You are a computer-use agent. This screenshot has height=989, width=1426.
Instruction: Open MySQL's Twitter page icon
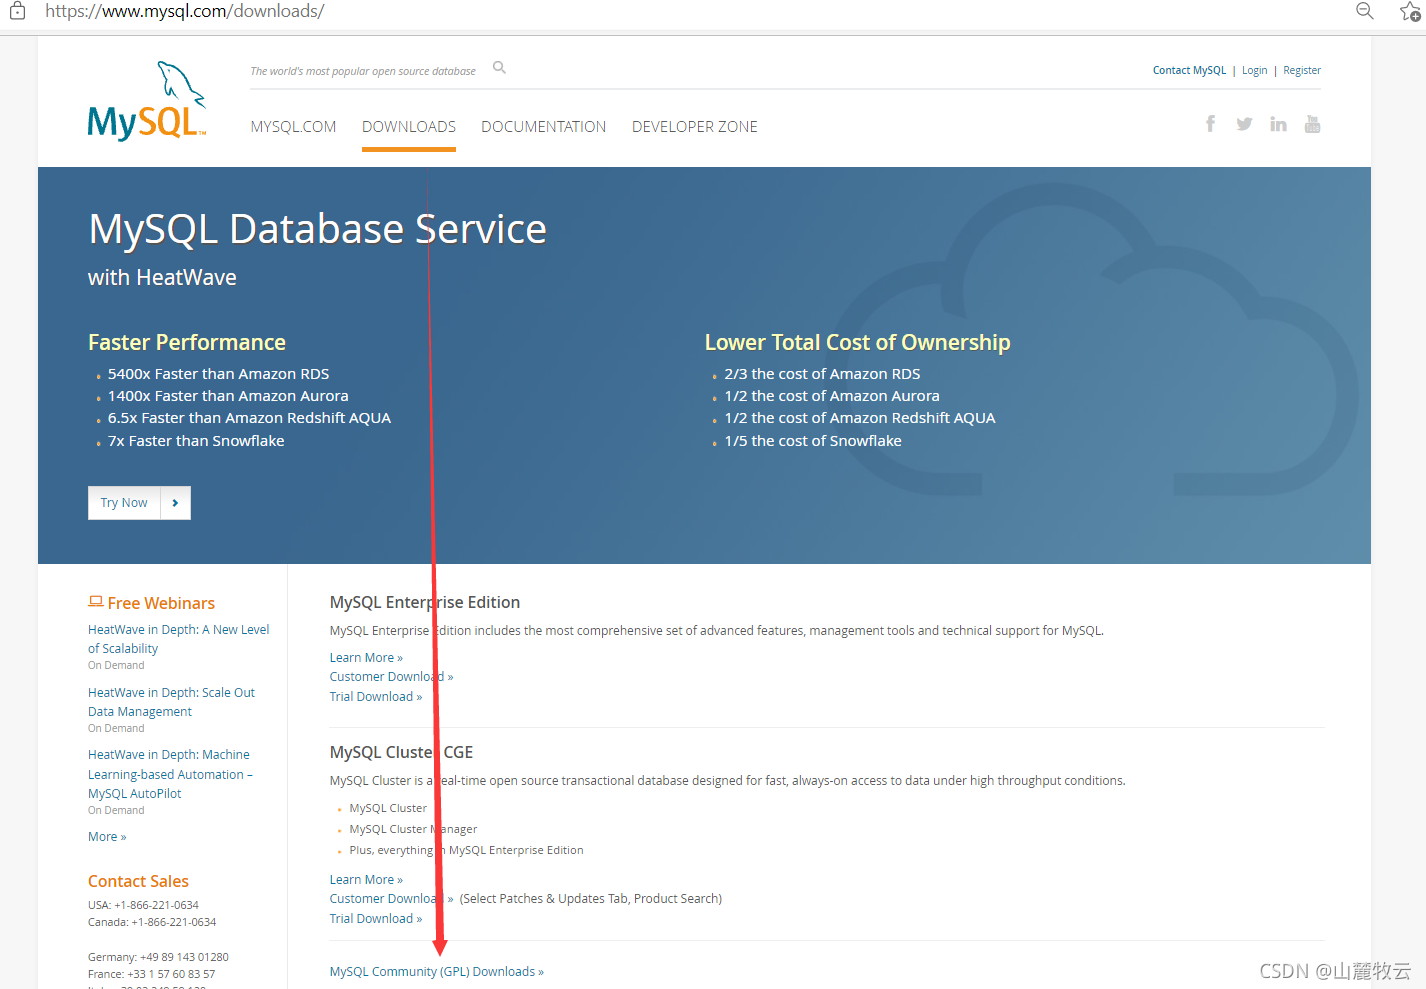point(1244,124)
